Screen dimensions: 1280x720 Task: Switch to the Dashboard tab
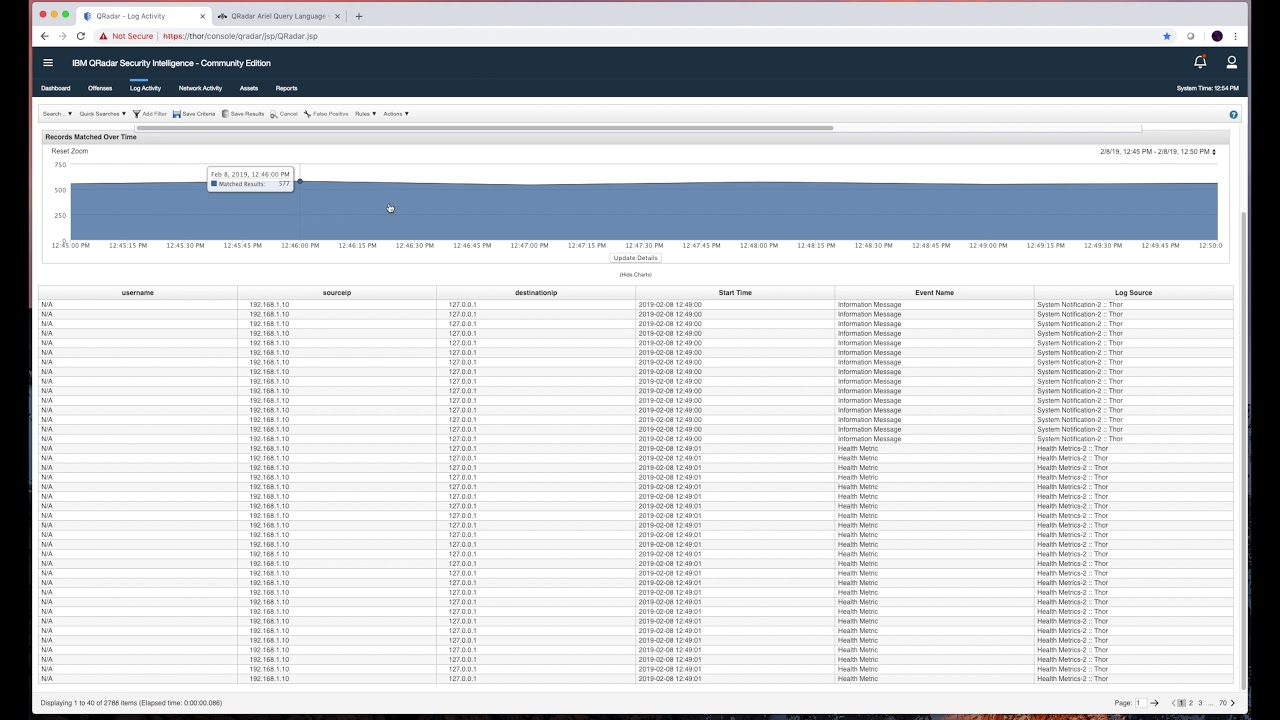[56, 88]
